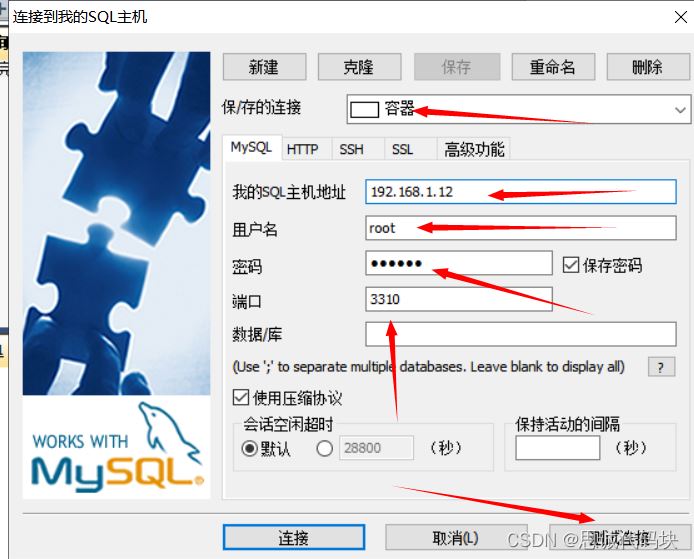Click the 取消 button

pos(456,537)
